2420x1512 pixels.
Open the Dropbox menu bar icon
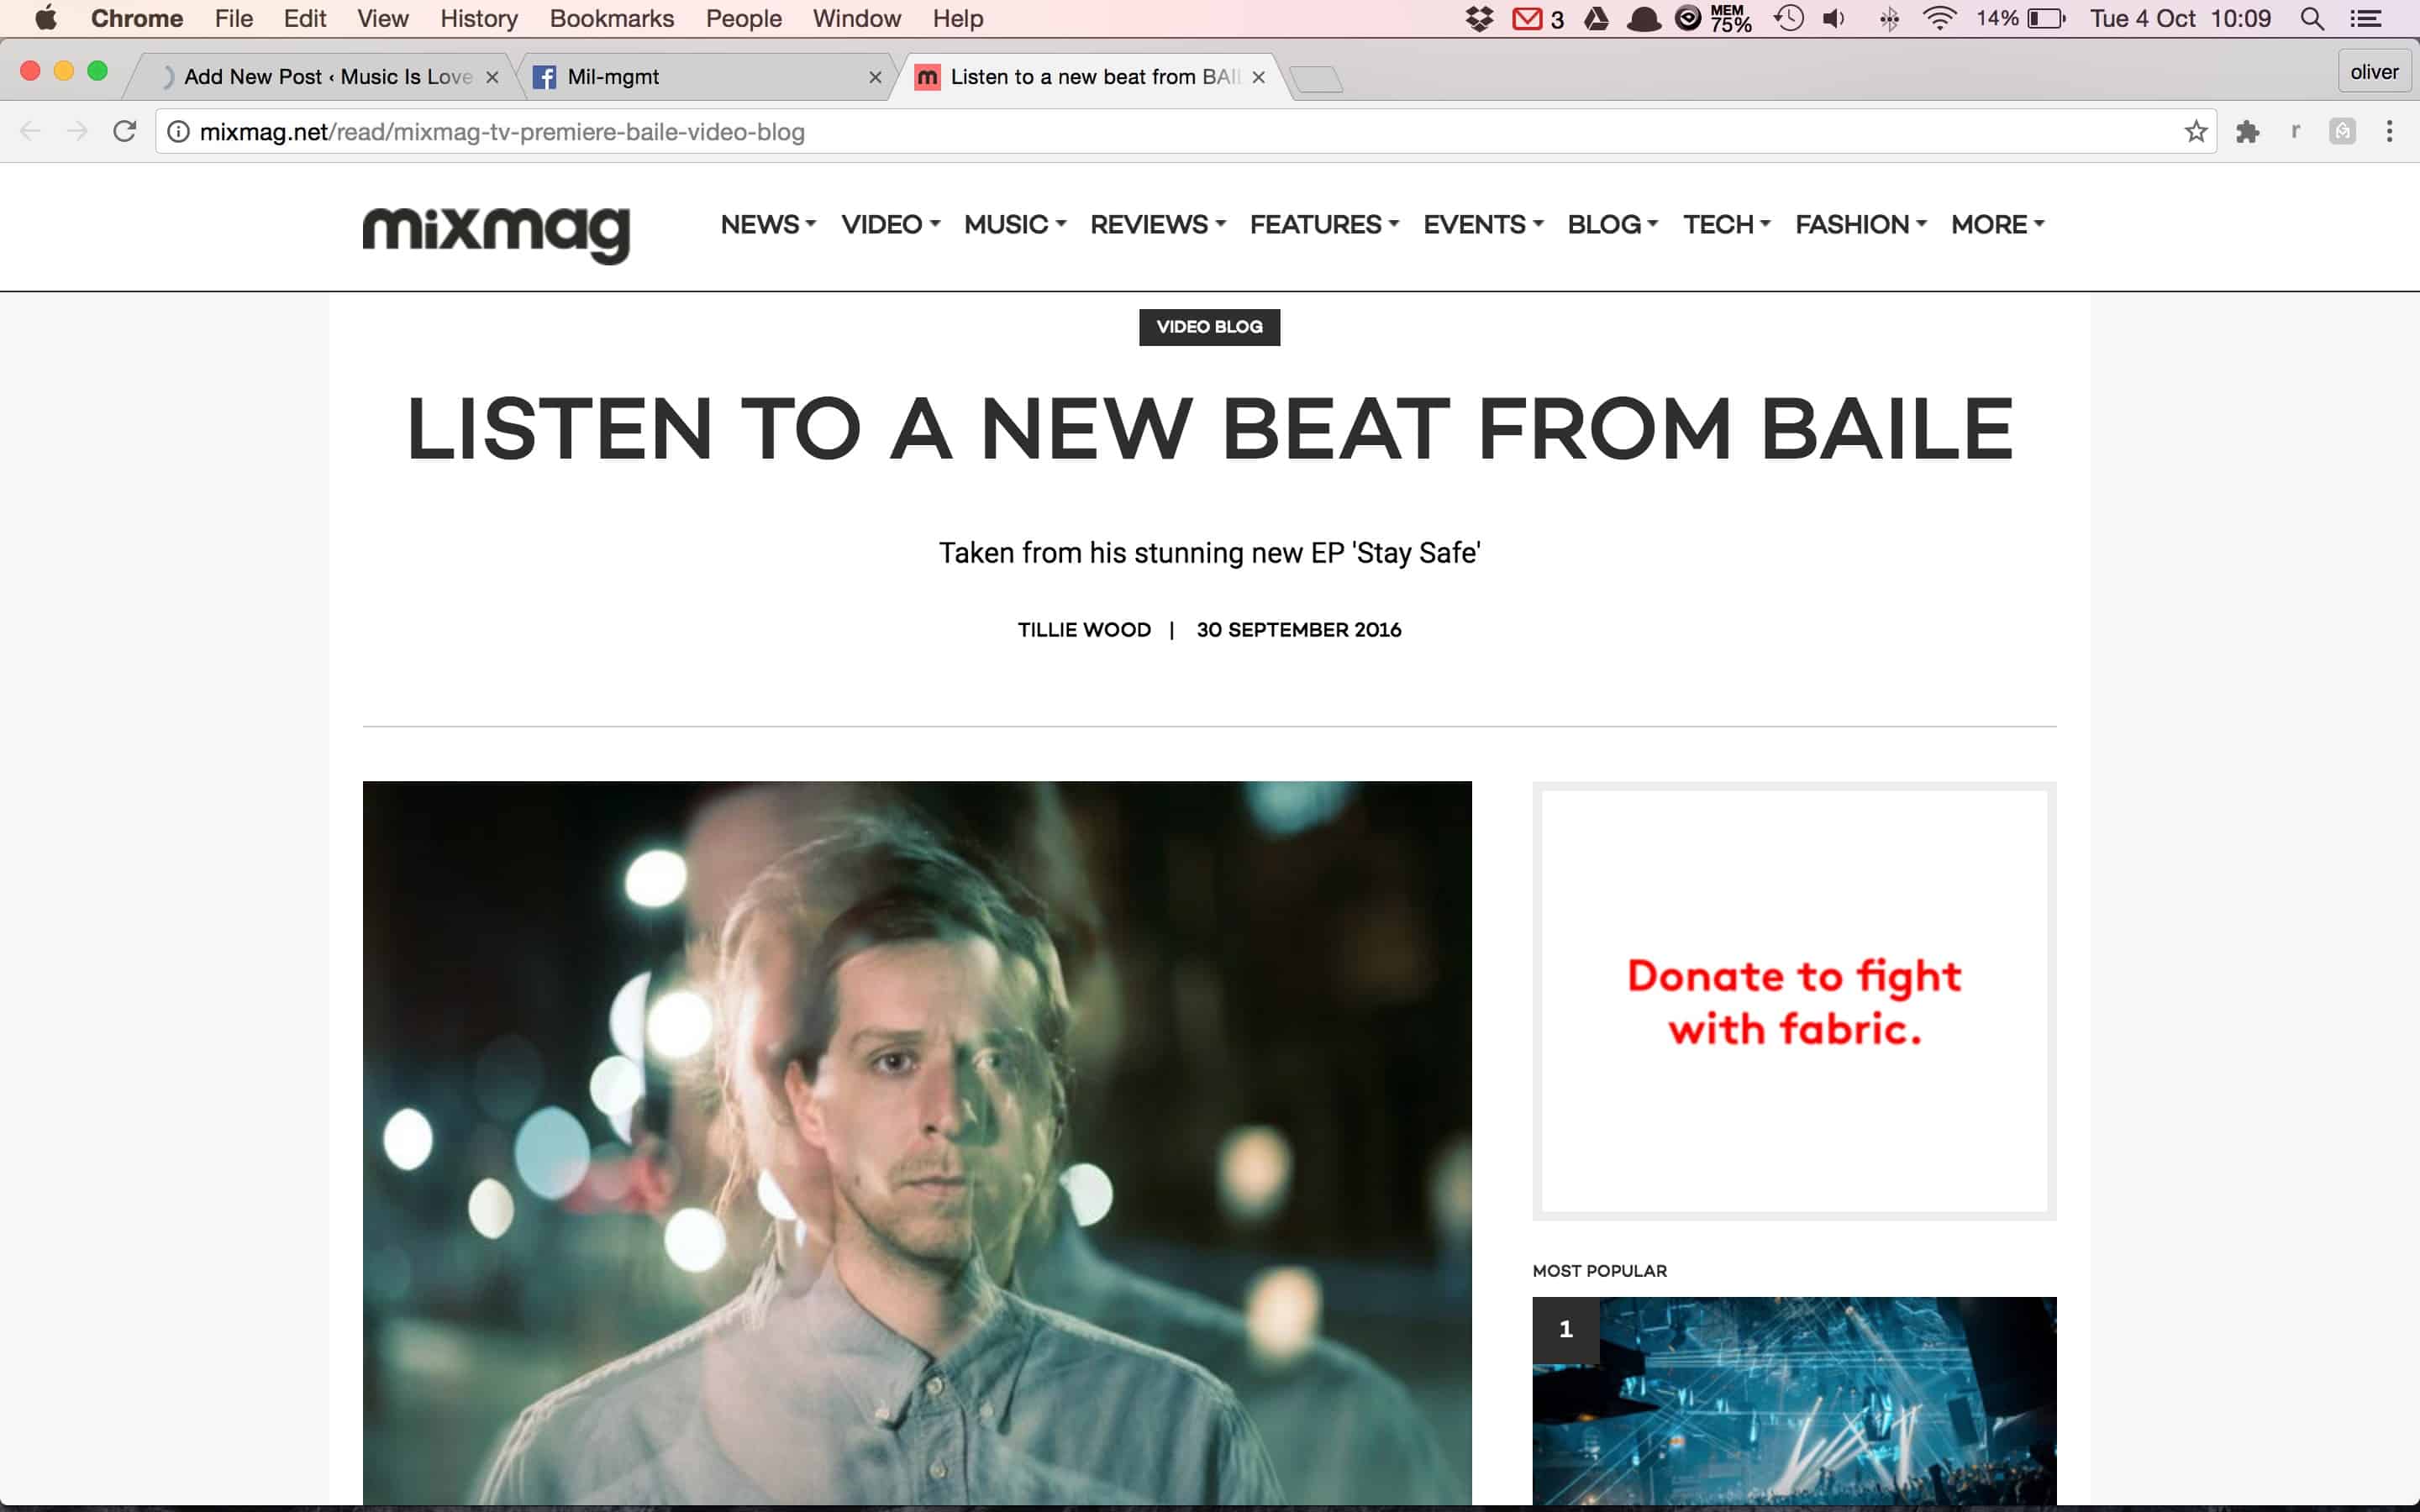click(1479, 18)
